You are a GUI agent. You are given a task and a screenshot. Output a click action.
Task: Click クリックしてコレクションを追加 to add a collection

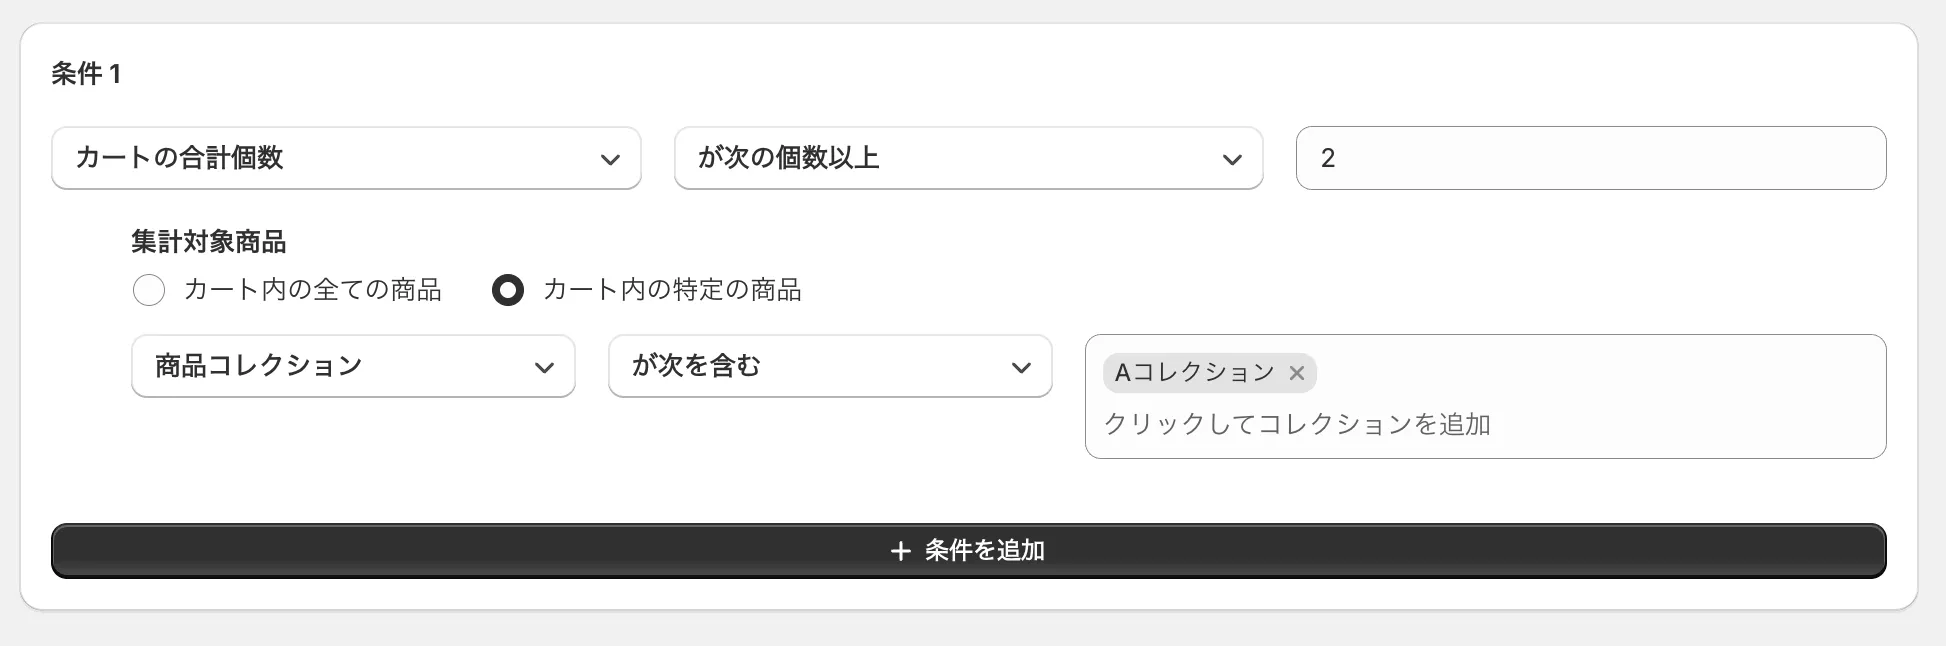(x=1296, y=424)
